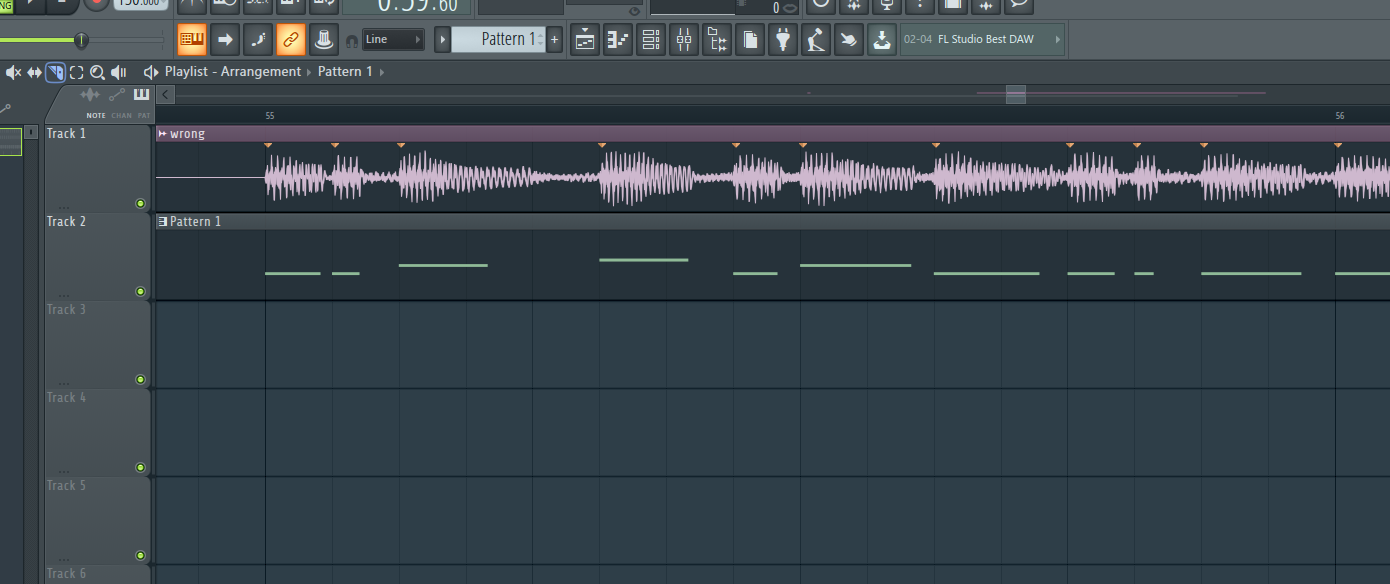
Task: Select the PAT clip focus label
Action: click(x=144, y=116)
